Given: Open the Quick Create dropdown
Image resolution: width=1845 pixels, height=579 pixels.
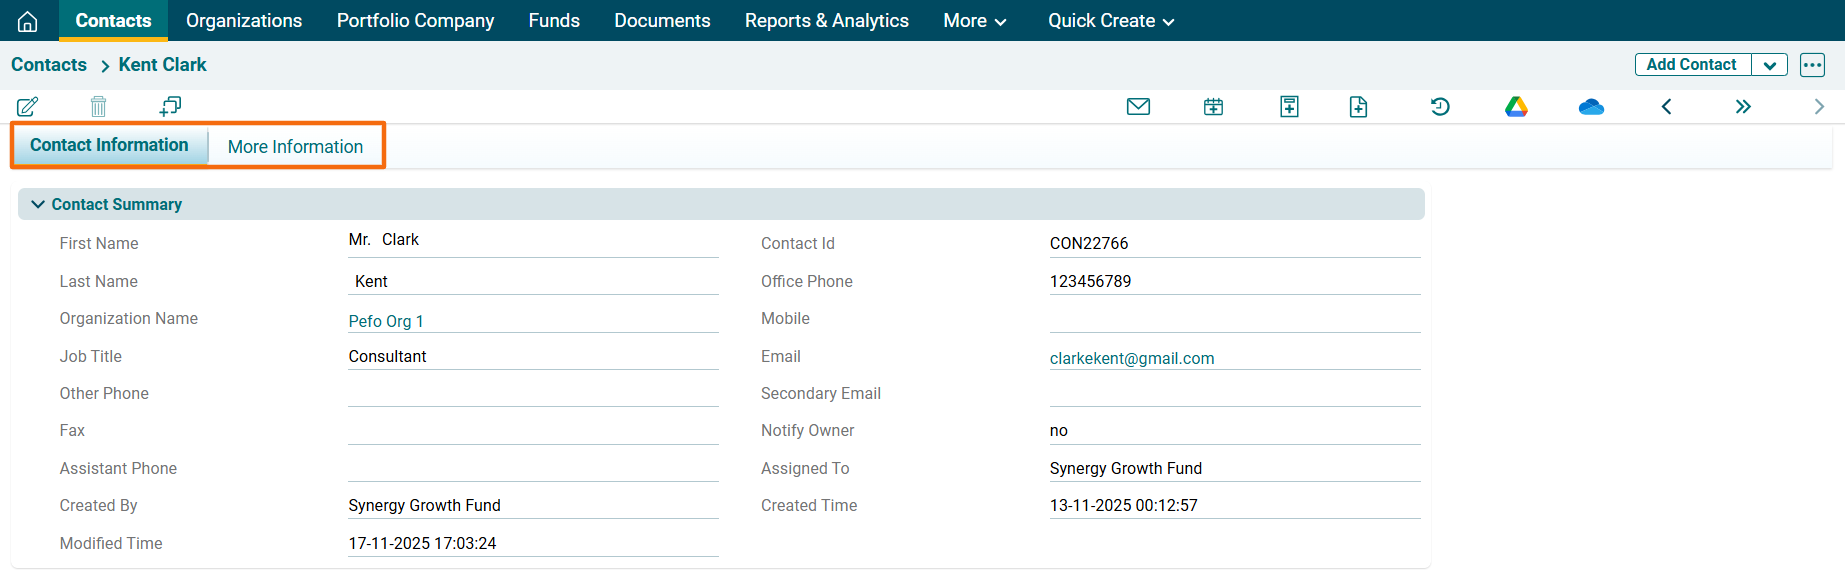Looking at the screenshot, I should pyautogui.click(x=1110, y=21).
